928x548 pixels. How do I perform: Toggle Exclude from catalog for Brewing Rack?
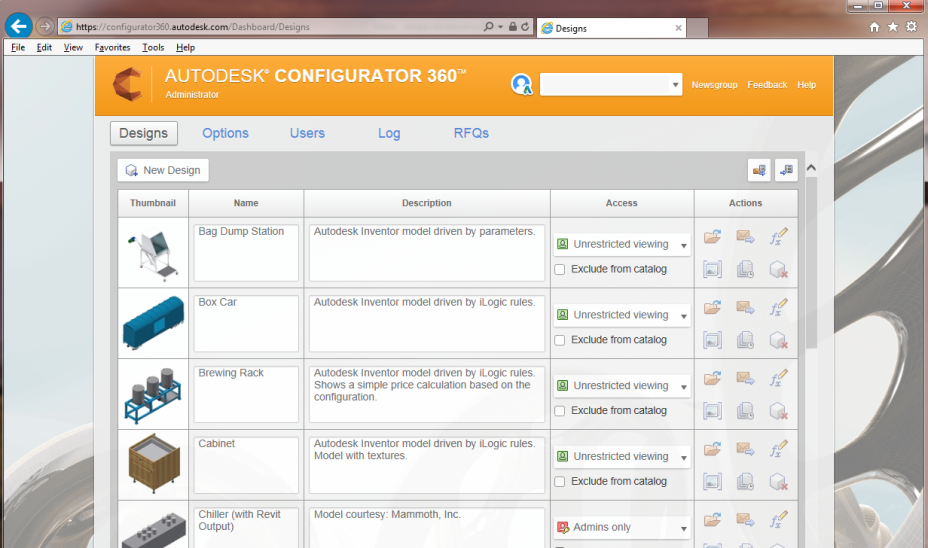pyautogui.click(x=559, y=411)
